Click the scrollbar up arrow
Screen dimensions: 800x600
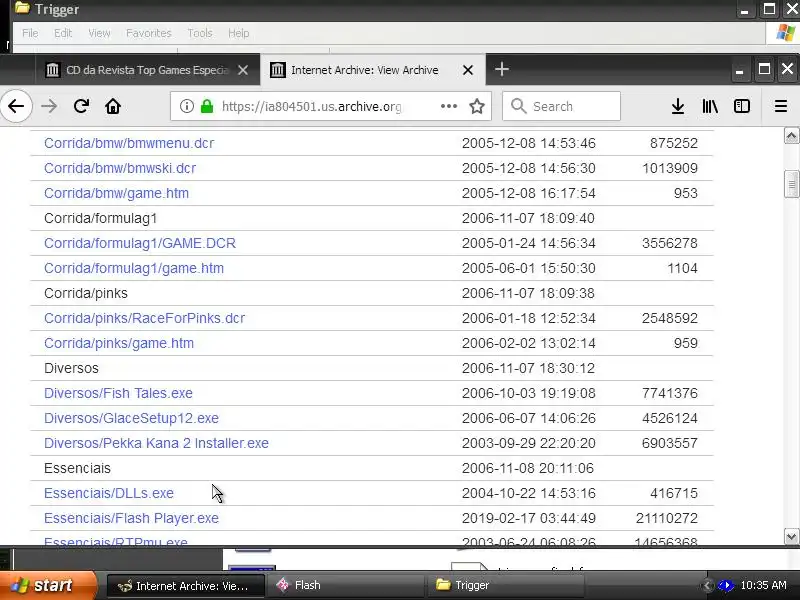(791, 136)
